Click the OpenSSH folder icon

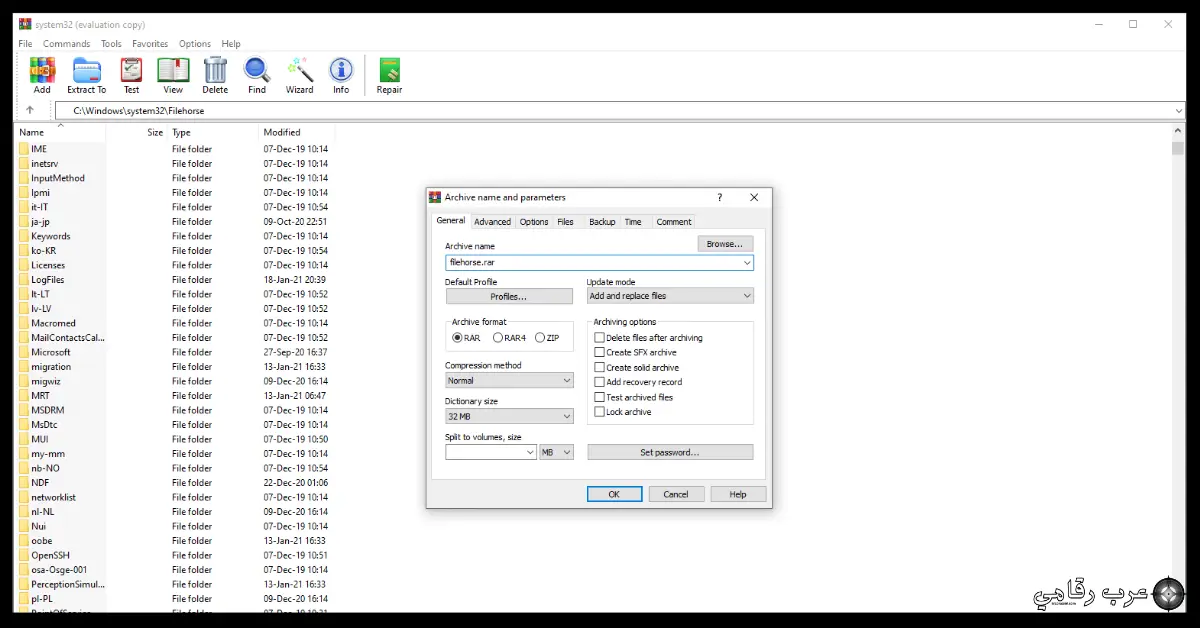coord(24,555)
